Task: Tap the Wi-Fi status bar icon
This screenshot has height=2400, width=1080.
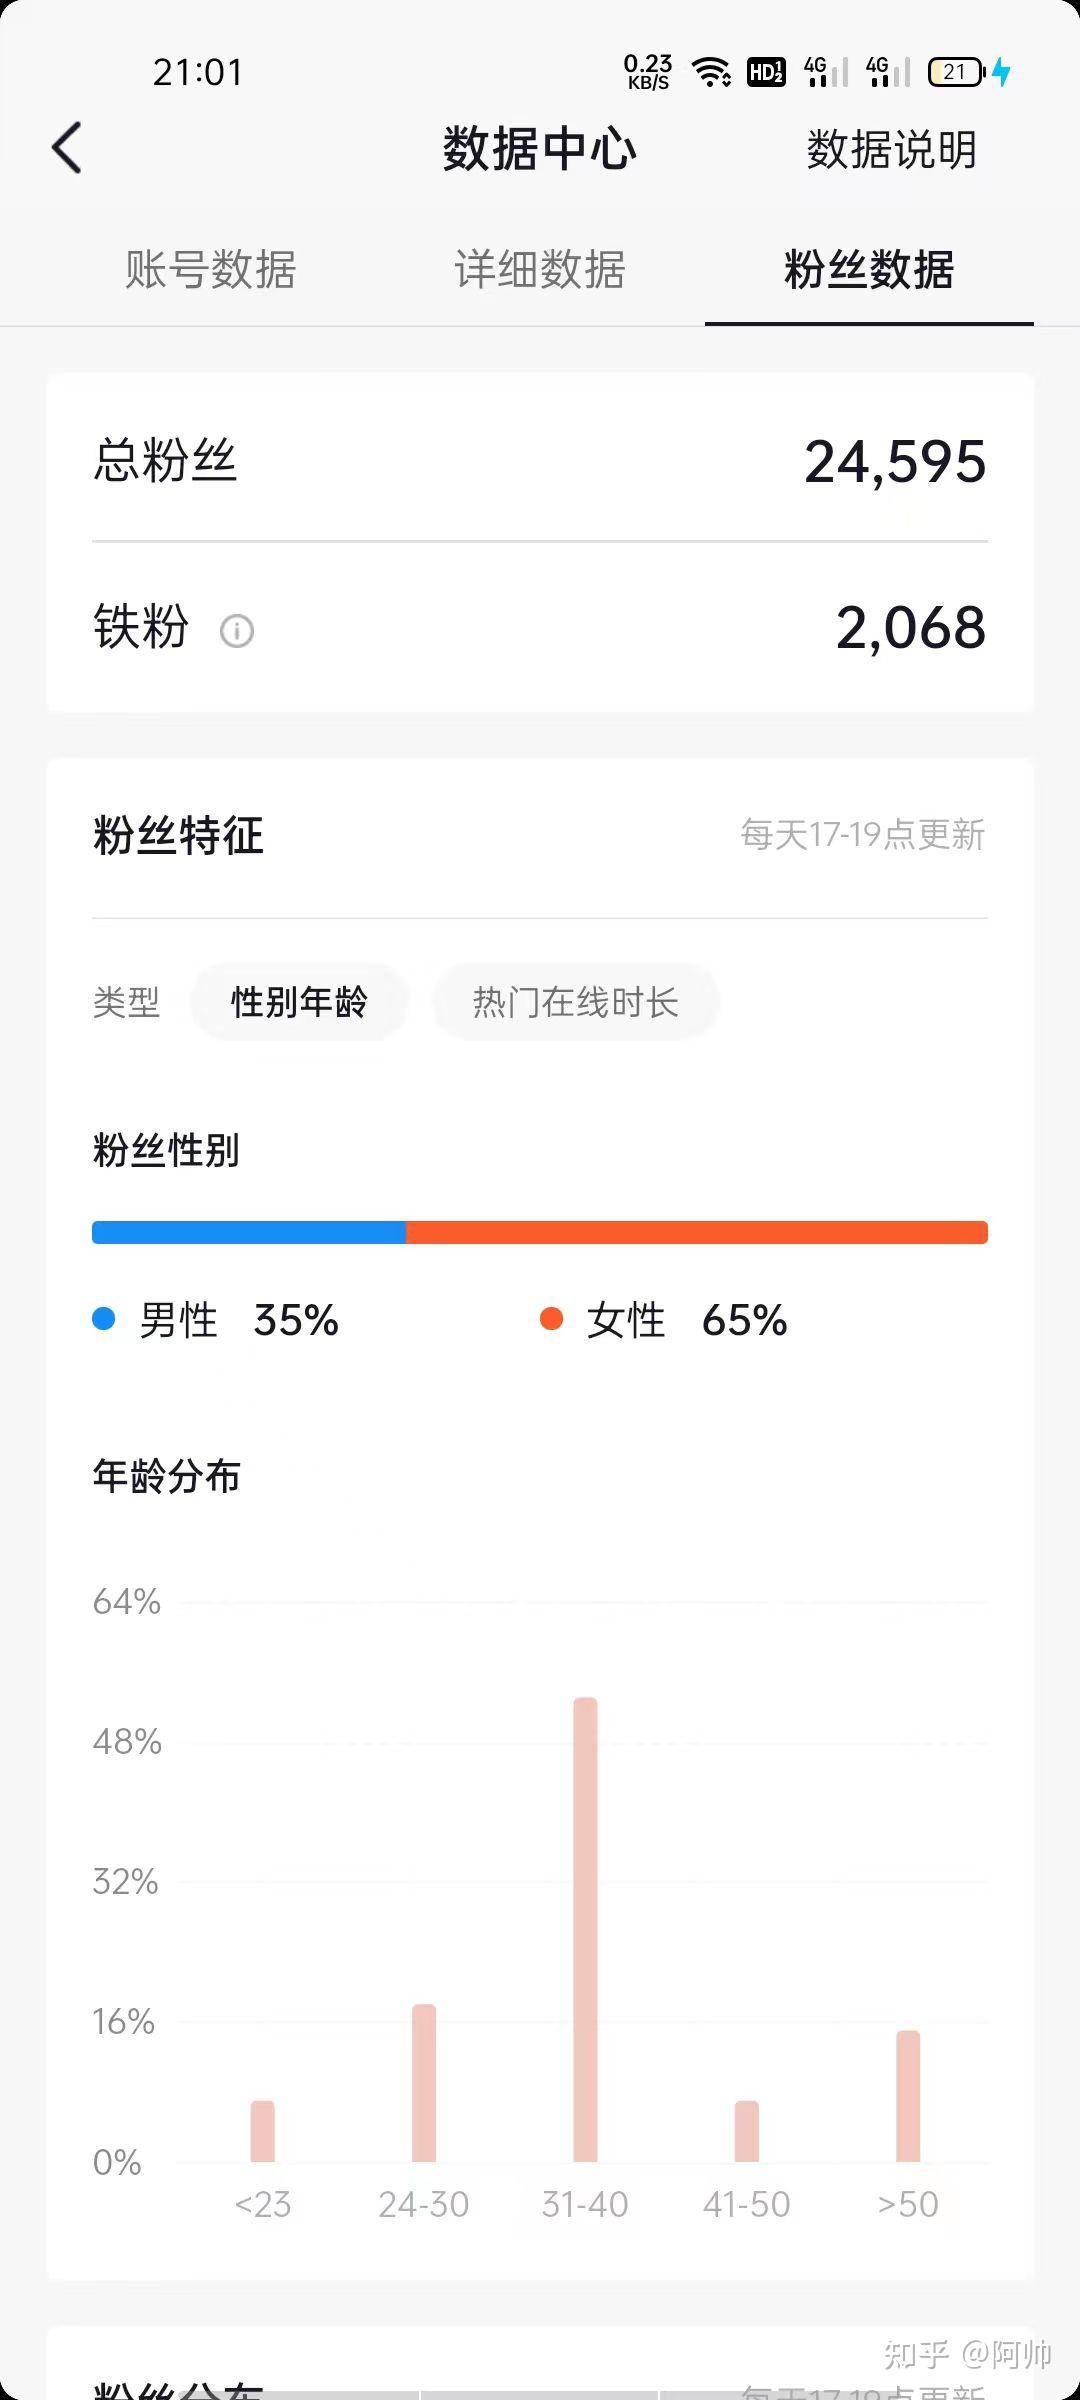Action: click(x=711, y=72)
